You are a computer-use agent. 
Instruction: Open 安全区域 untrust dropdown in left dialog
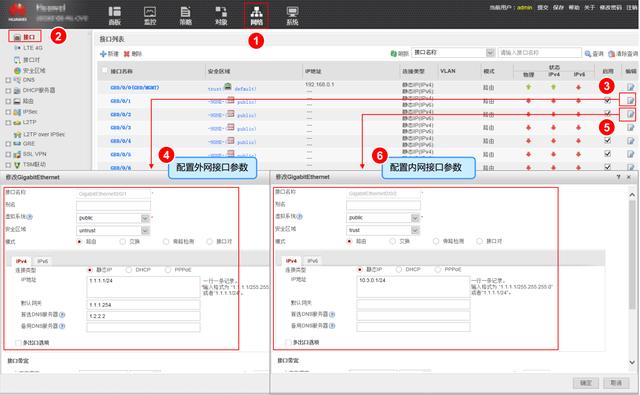[x=145, y=231]
